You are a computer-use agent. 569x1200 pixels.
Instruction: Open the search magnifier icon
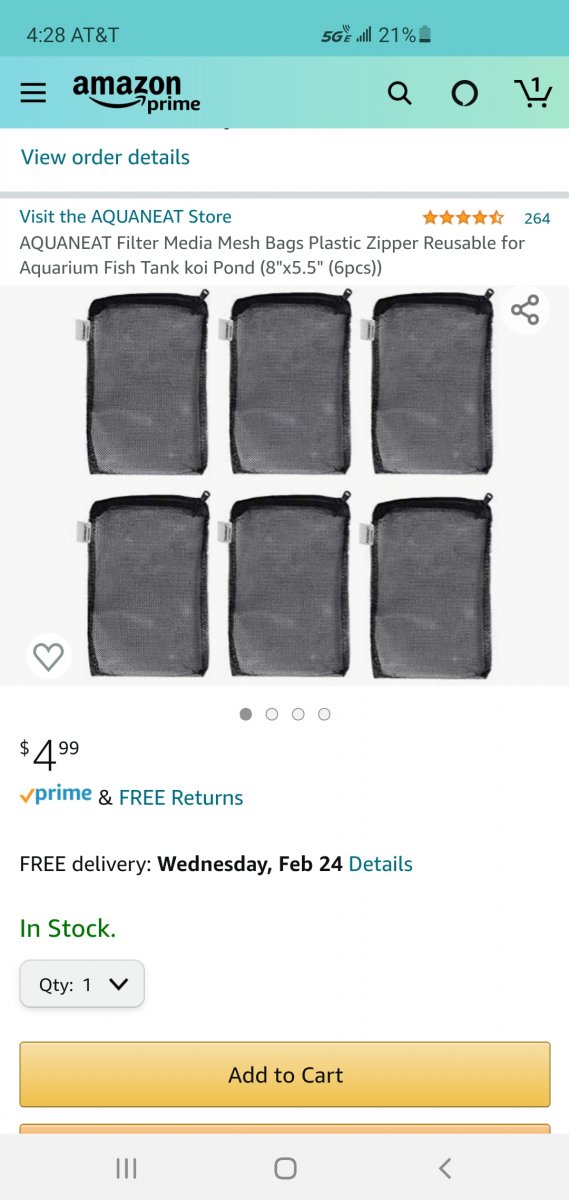click(399, 93)
